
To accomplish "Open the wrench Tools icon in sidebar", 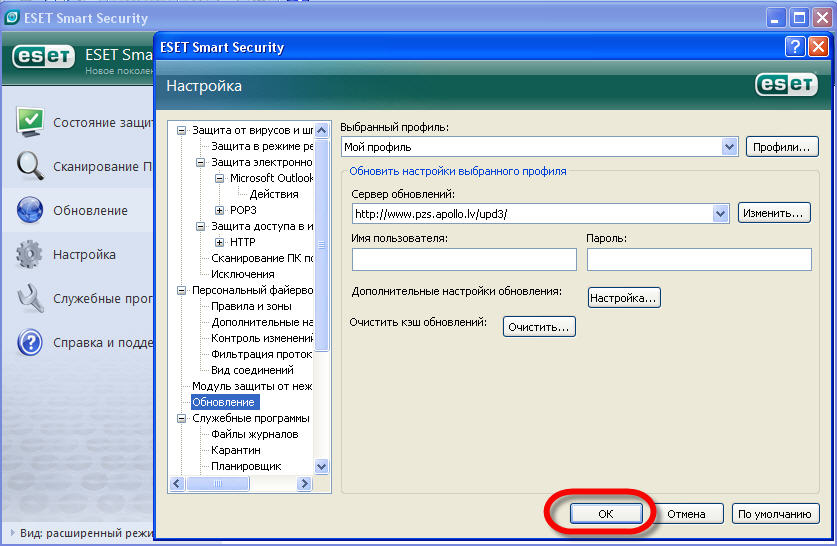I will (30, 298).
